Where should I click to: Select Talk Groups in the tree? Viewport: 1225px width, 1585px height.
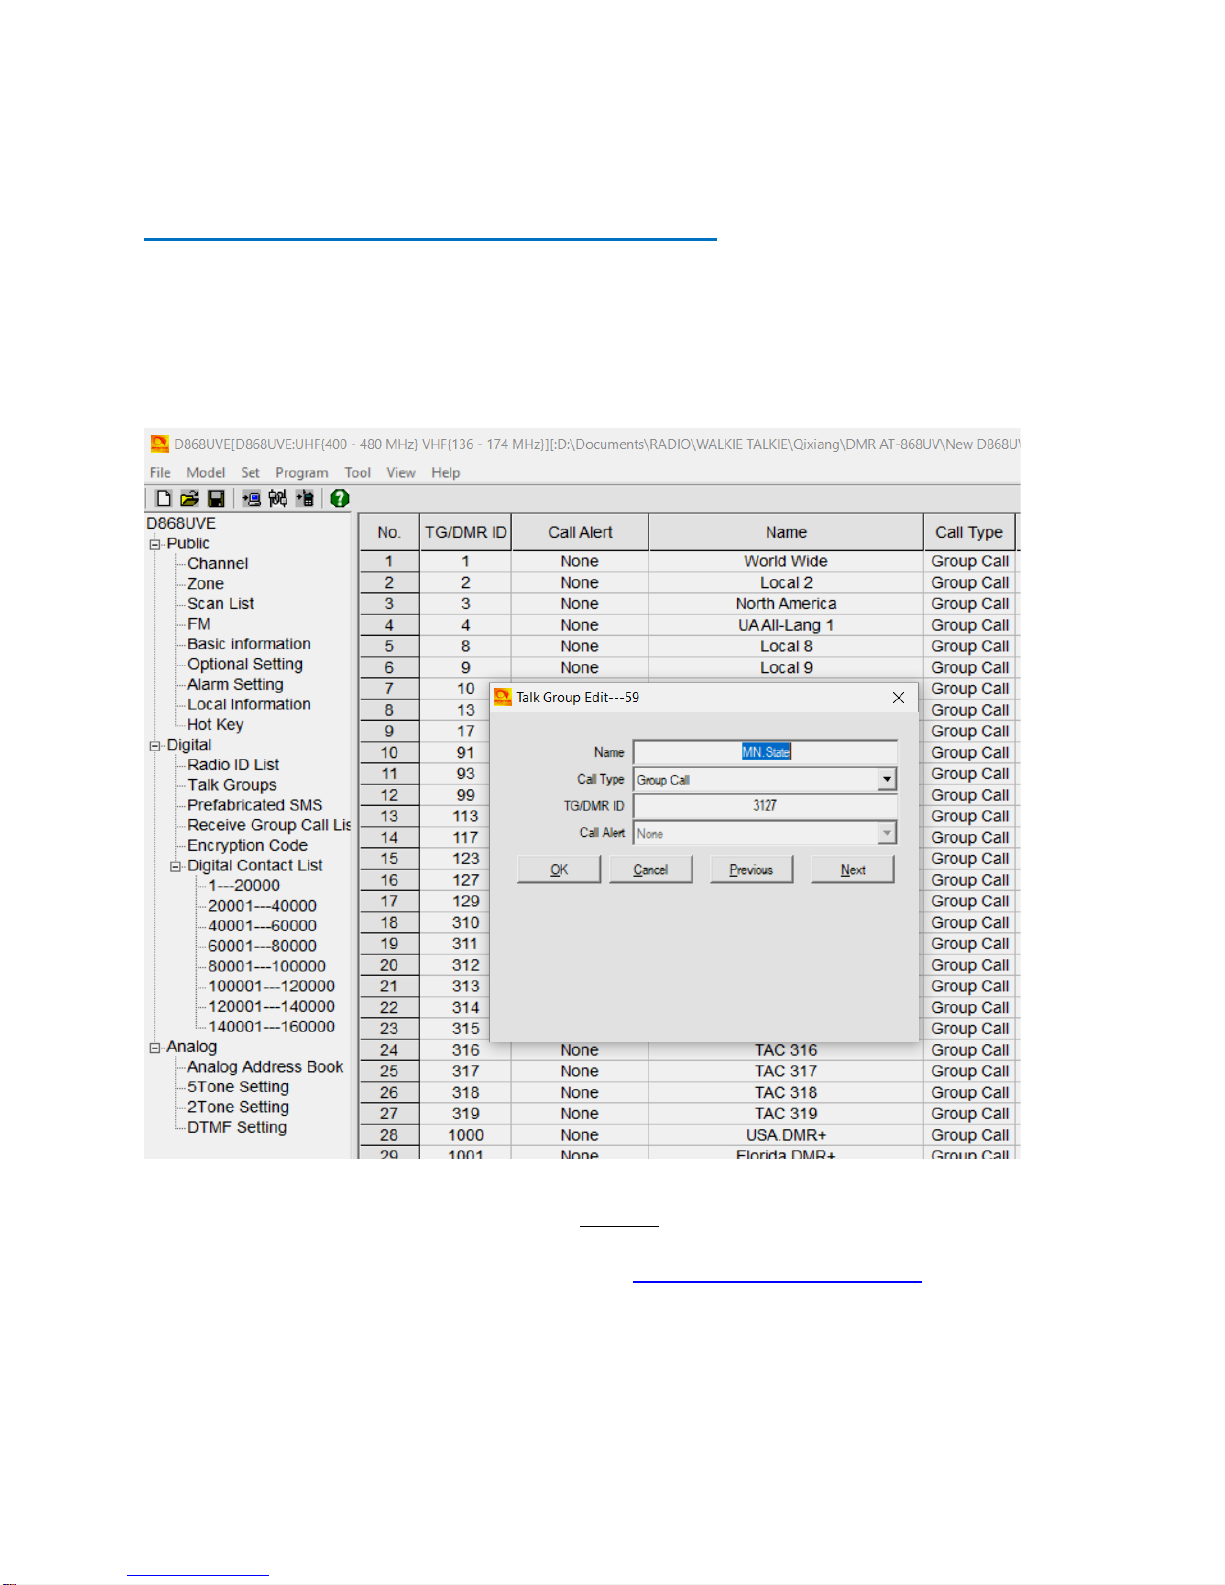232,785
